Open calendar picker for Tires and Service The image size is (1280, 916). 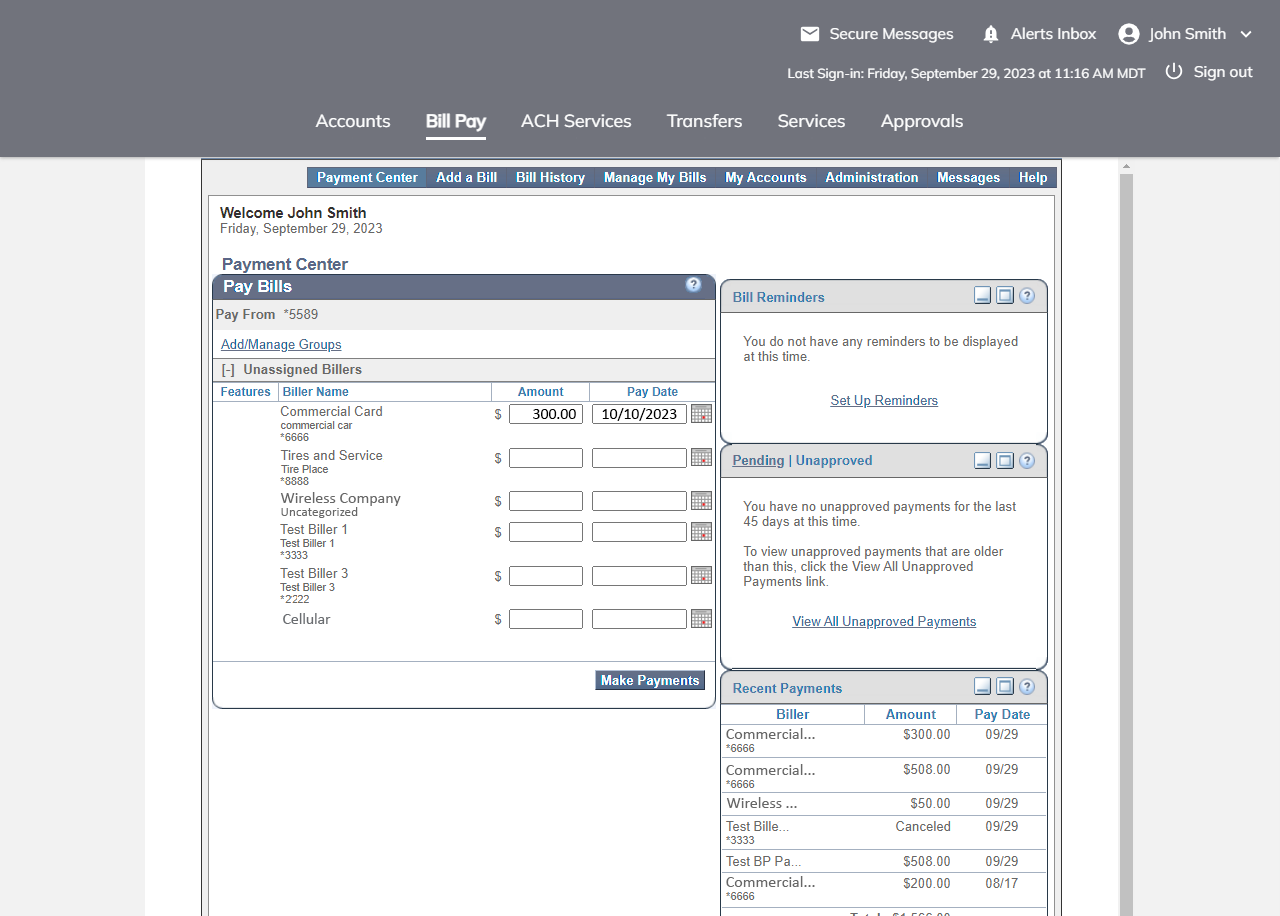(701, 458)
